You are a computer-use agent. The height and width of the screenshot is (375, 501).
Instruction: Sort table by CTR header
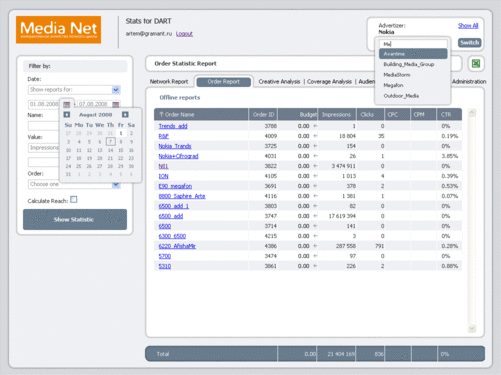pyautogui.click(x=449, y=114)
